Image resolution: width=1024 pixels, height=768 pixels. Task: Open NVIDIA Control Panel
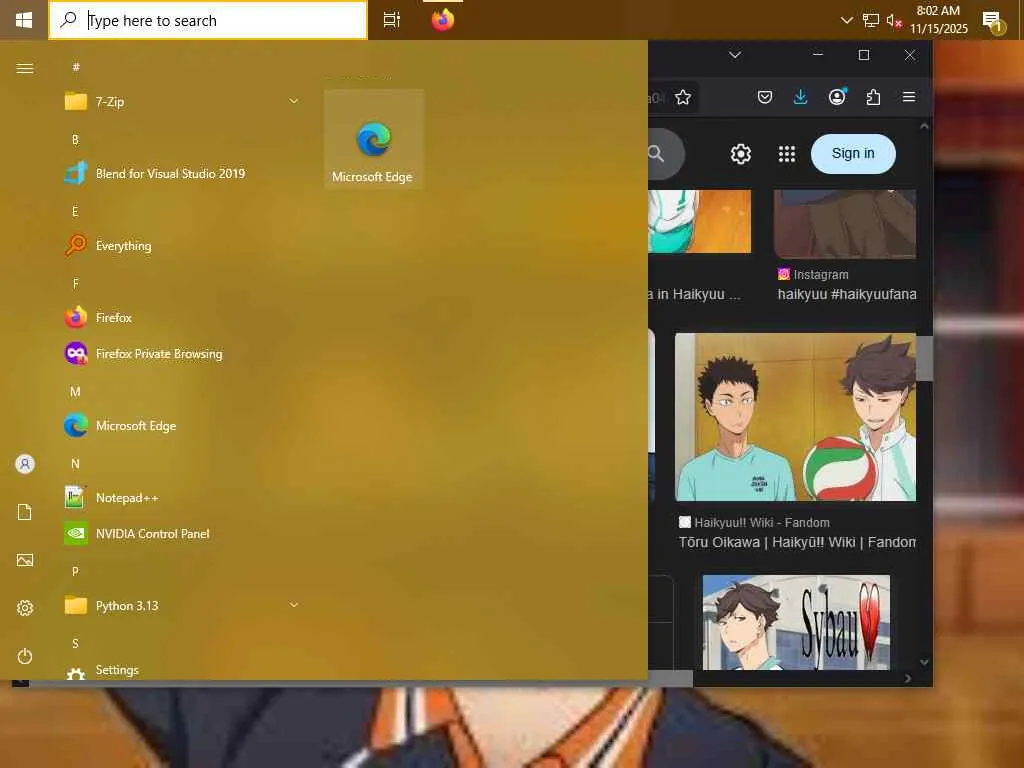(x=182, y=534)
